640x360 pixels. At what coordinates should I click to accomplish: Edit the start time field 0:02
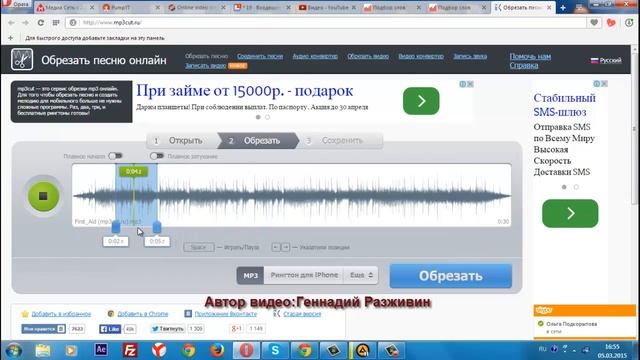pyautogui.click(x=116, y=241)
